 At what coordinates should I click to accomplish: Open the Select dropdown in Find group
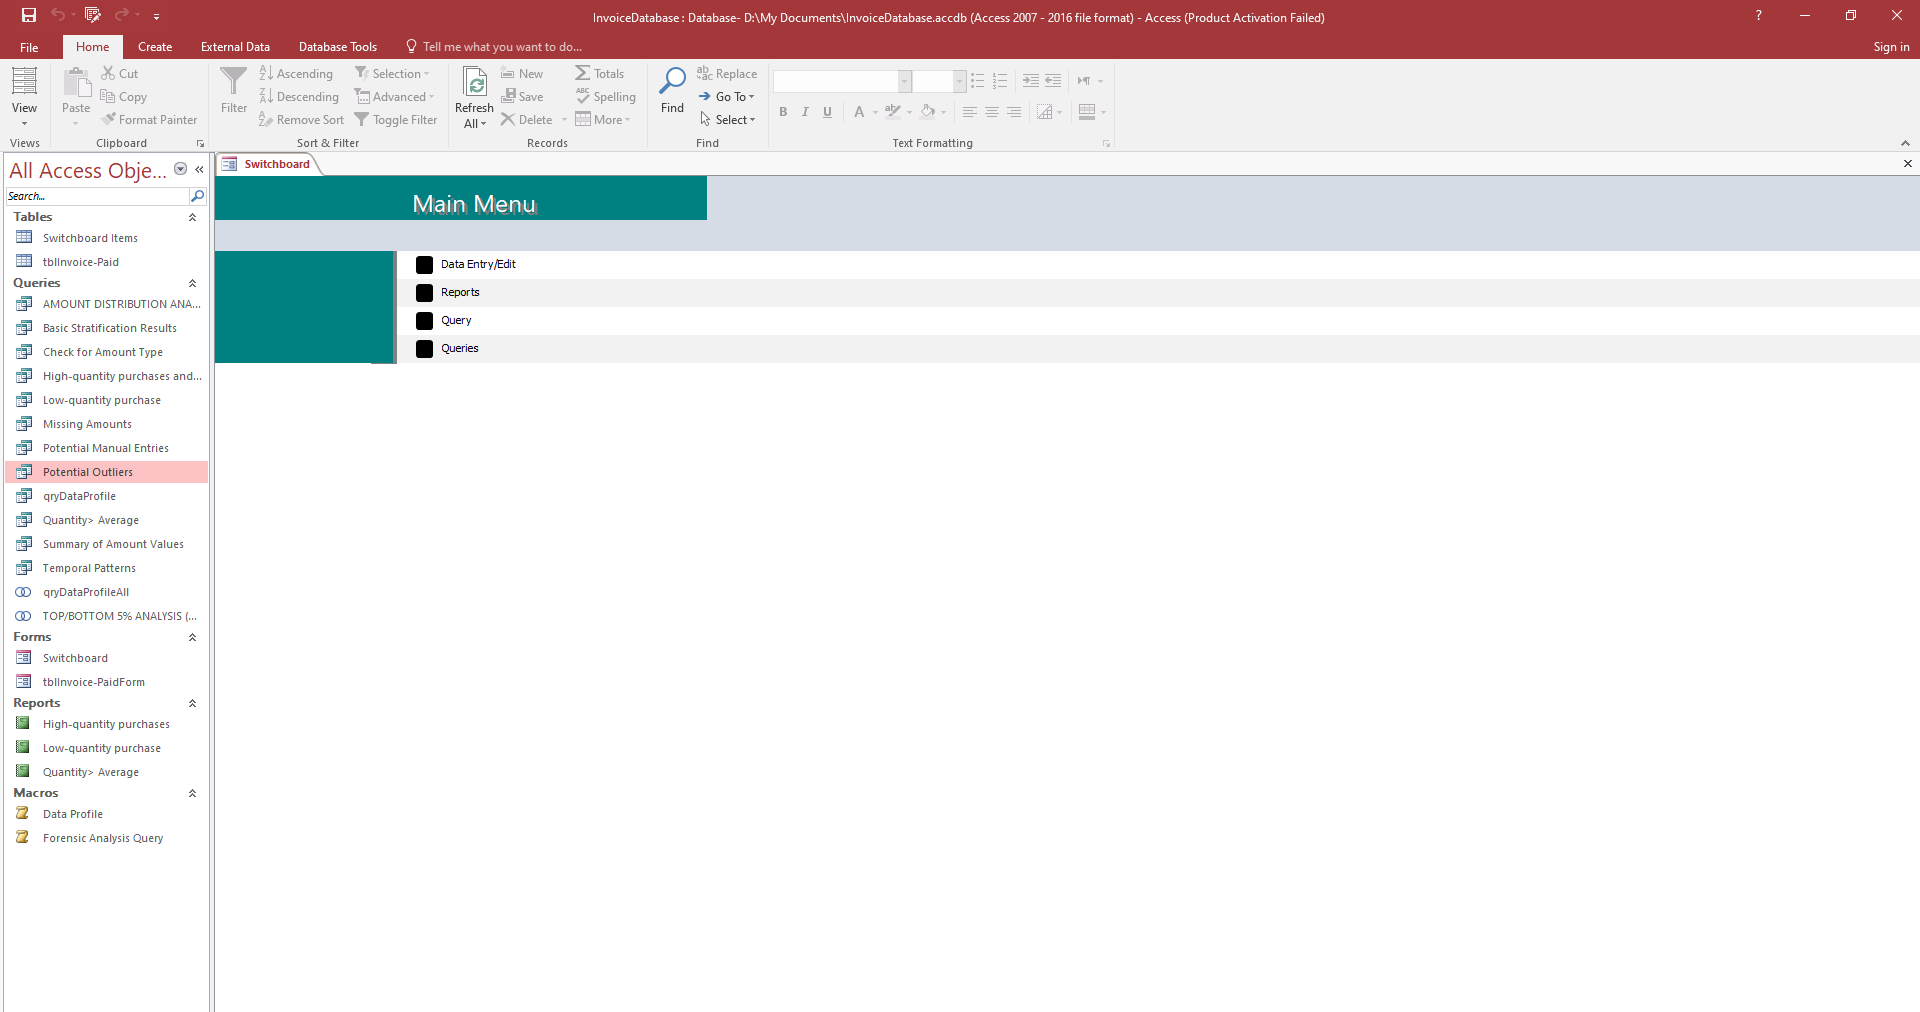tap(727, 120)
